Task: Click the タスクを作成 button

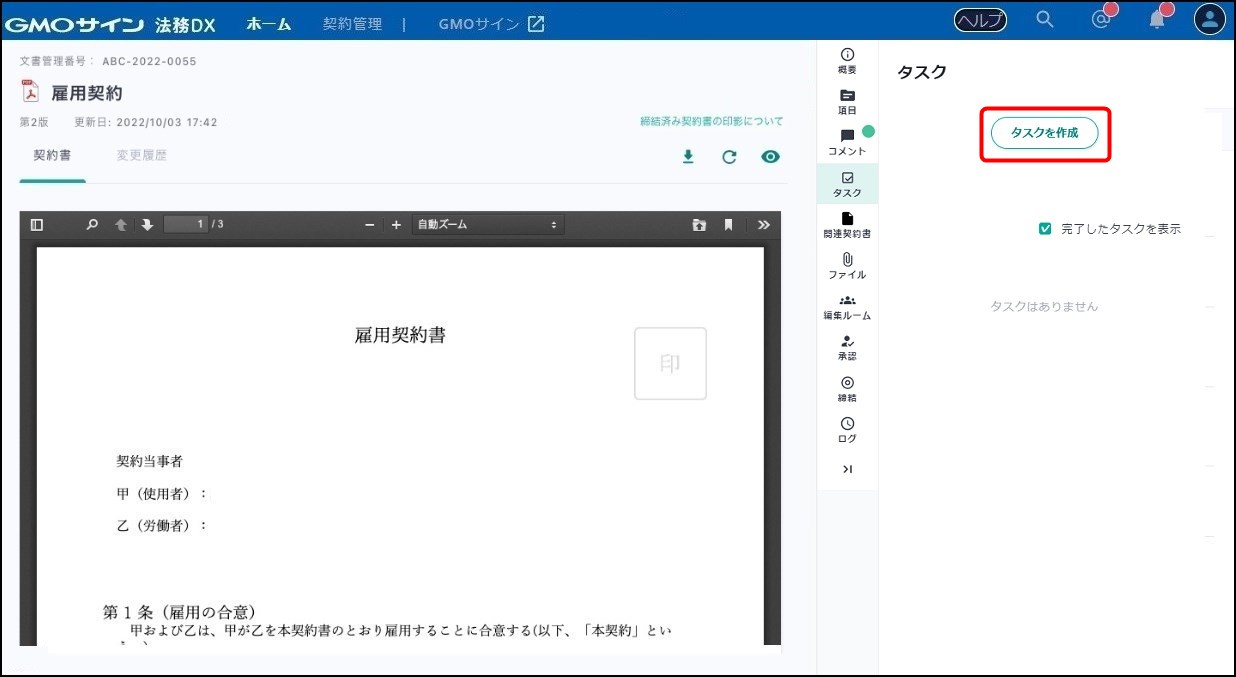Action: pyautogui.click(x=1044, y=133)
